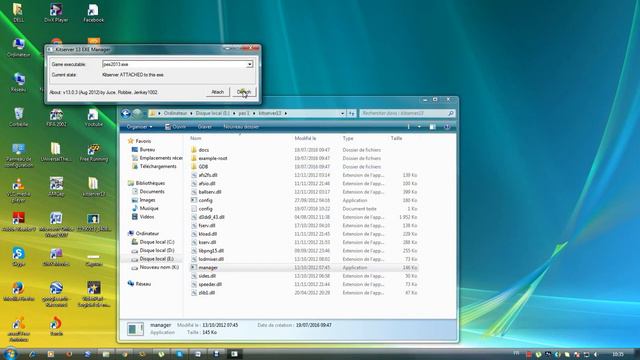
Task: Open the DELL folder desktop icon
Action: click(18, 12)
